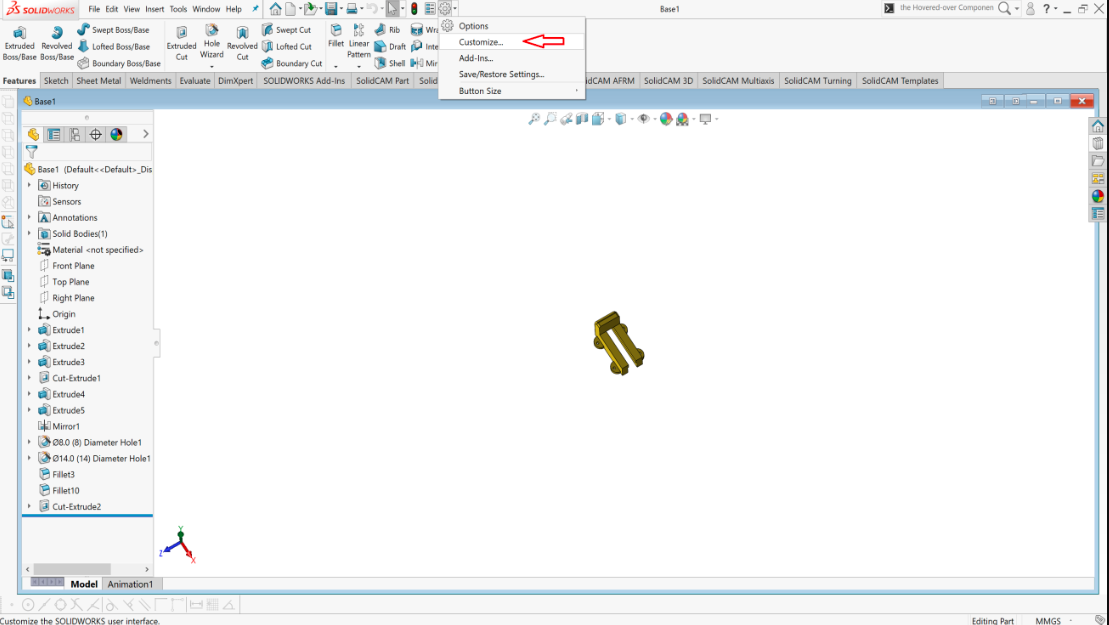Expand hidden FeatureManager tabs chevron
The height and width of the screenshot is (625, 1109).
coord(146,134)
